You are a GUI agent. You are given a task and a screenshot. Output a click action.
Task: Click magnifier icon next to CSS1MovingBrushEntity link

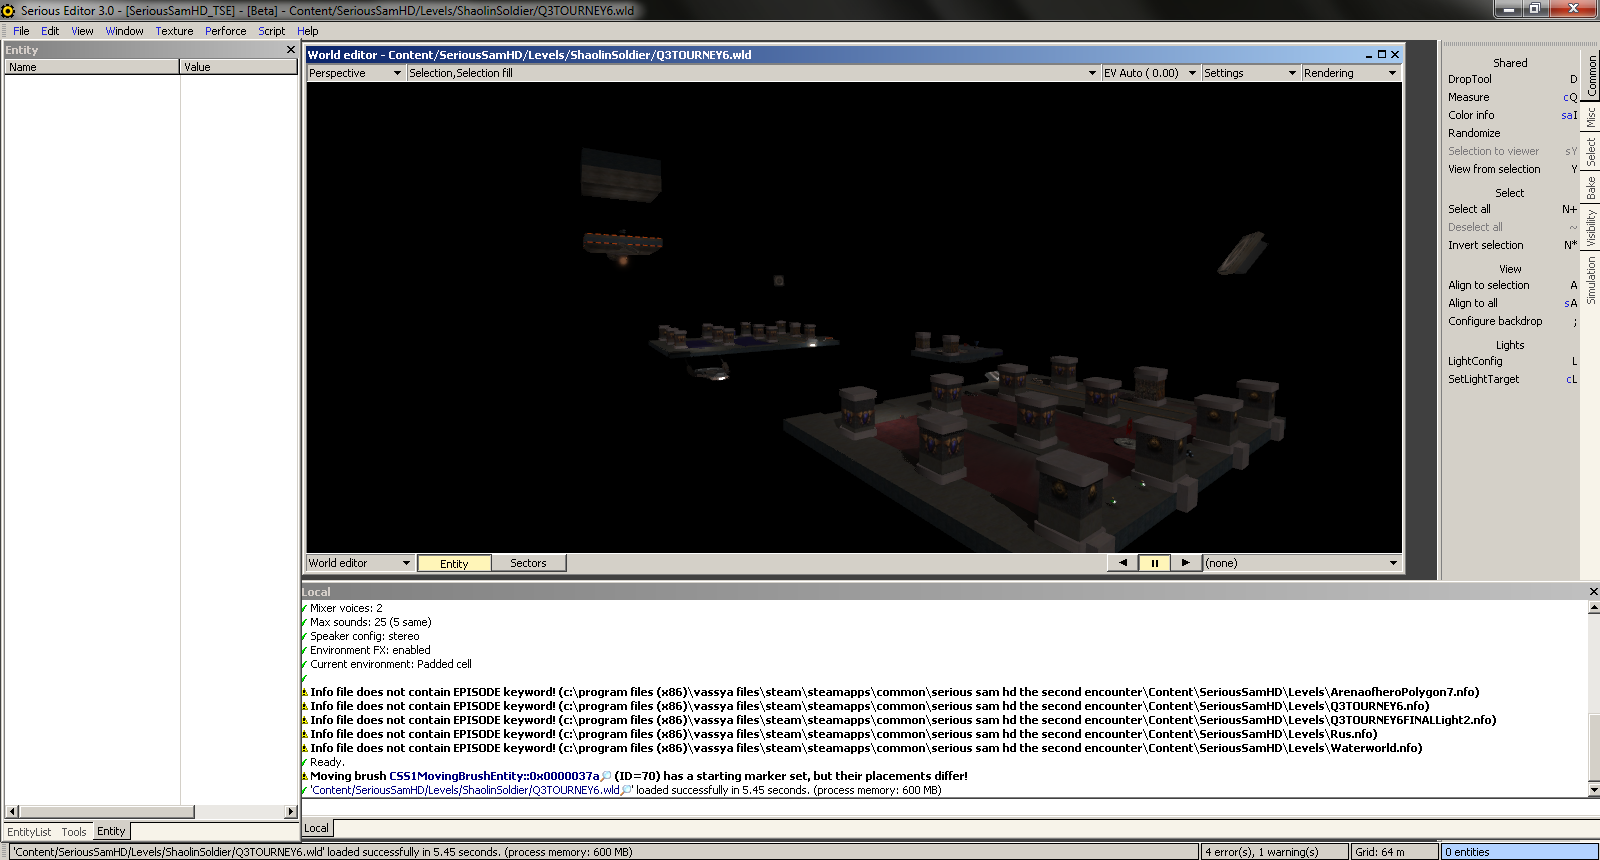(x=606, y=776)
